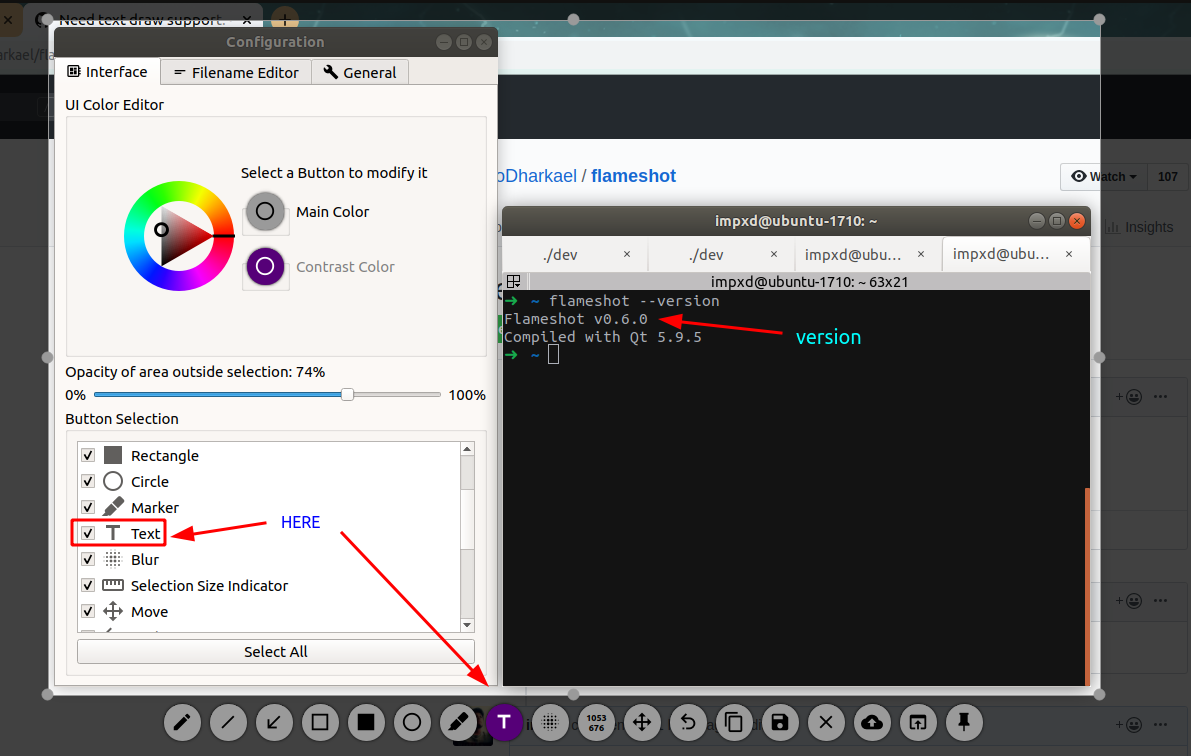Screen dimensions: 1191x756
Task: Open the General configuration tab
Action: point(360,72)
